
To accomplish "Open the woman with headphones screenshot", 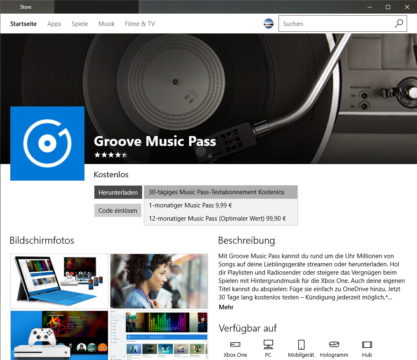I will click(x=159, y=281).
